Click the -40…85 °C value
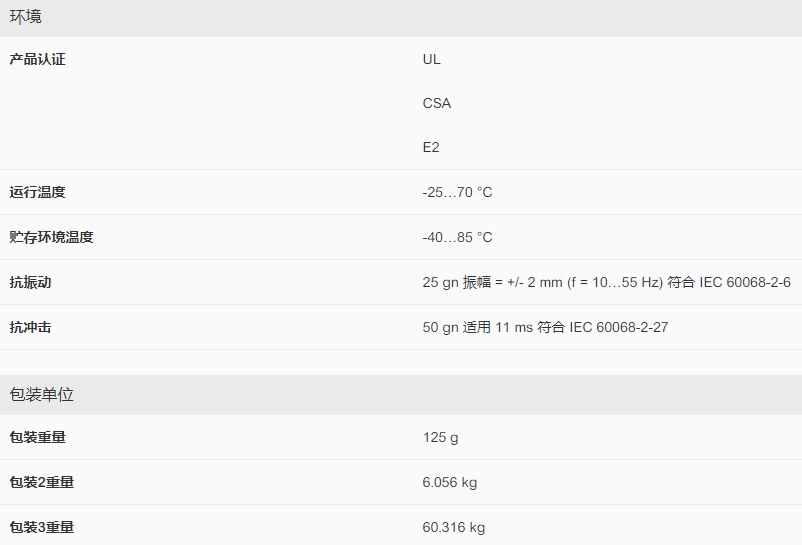This screenshot has width=802, height=545. (x=457, y=237)
